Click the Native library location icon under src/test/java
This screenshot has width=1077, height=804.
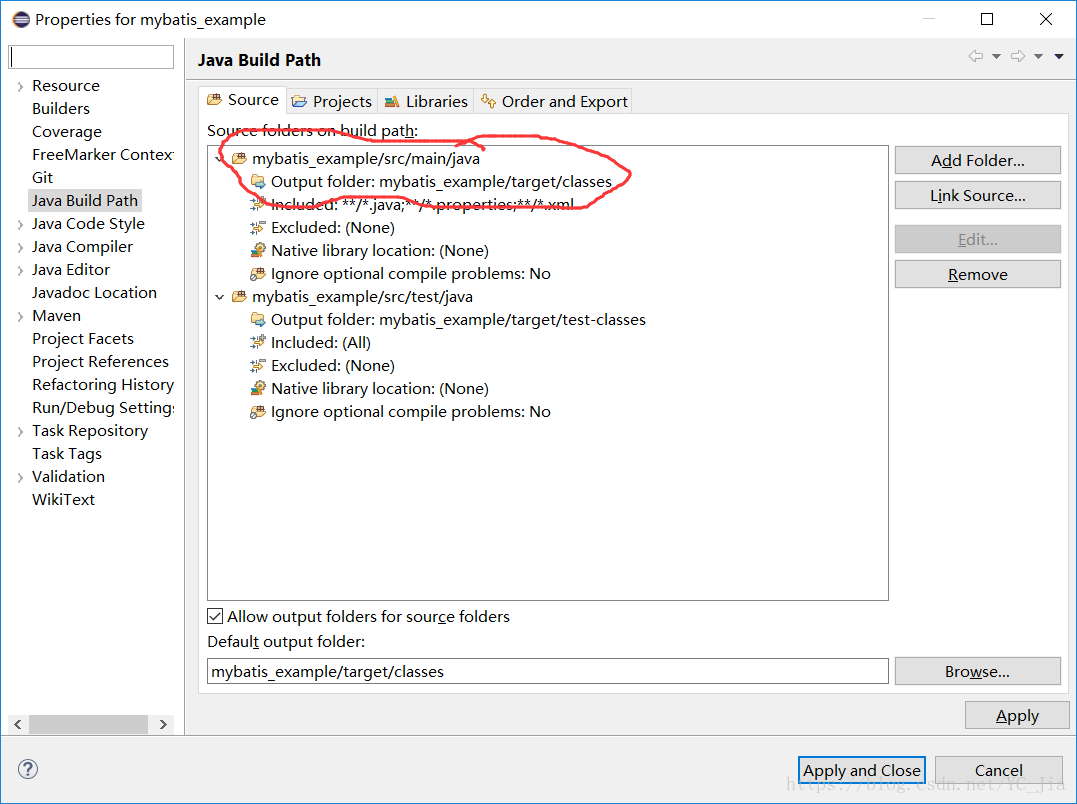(258, 389)
